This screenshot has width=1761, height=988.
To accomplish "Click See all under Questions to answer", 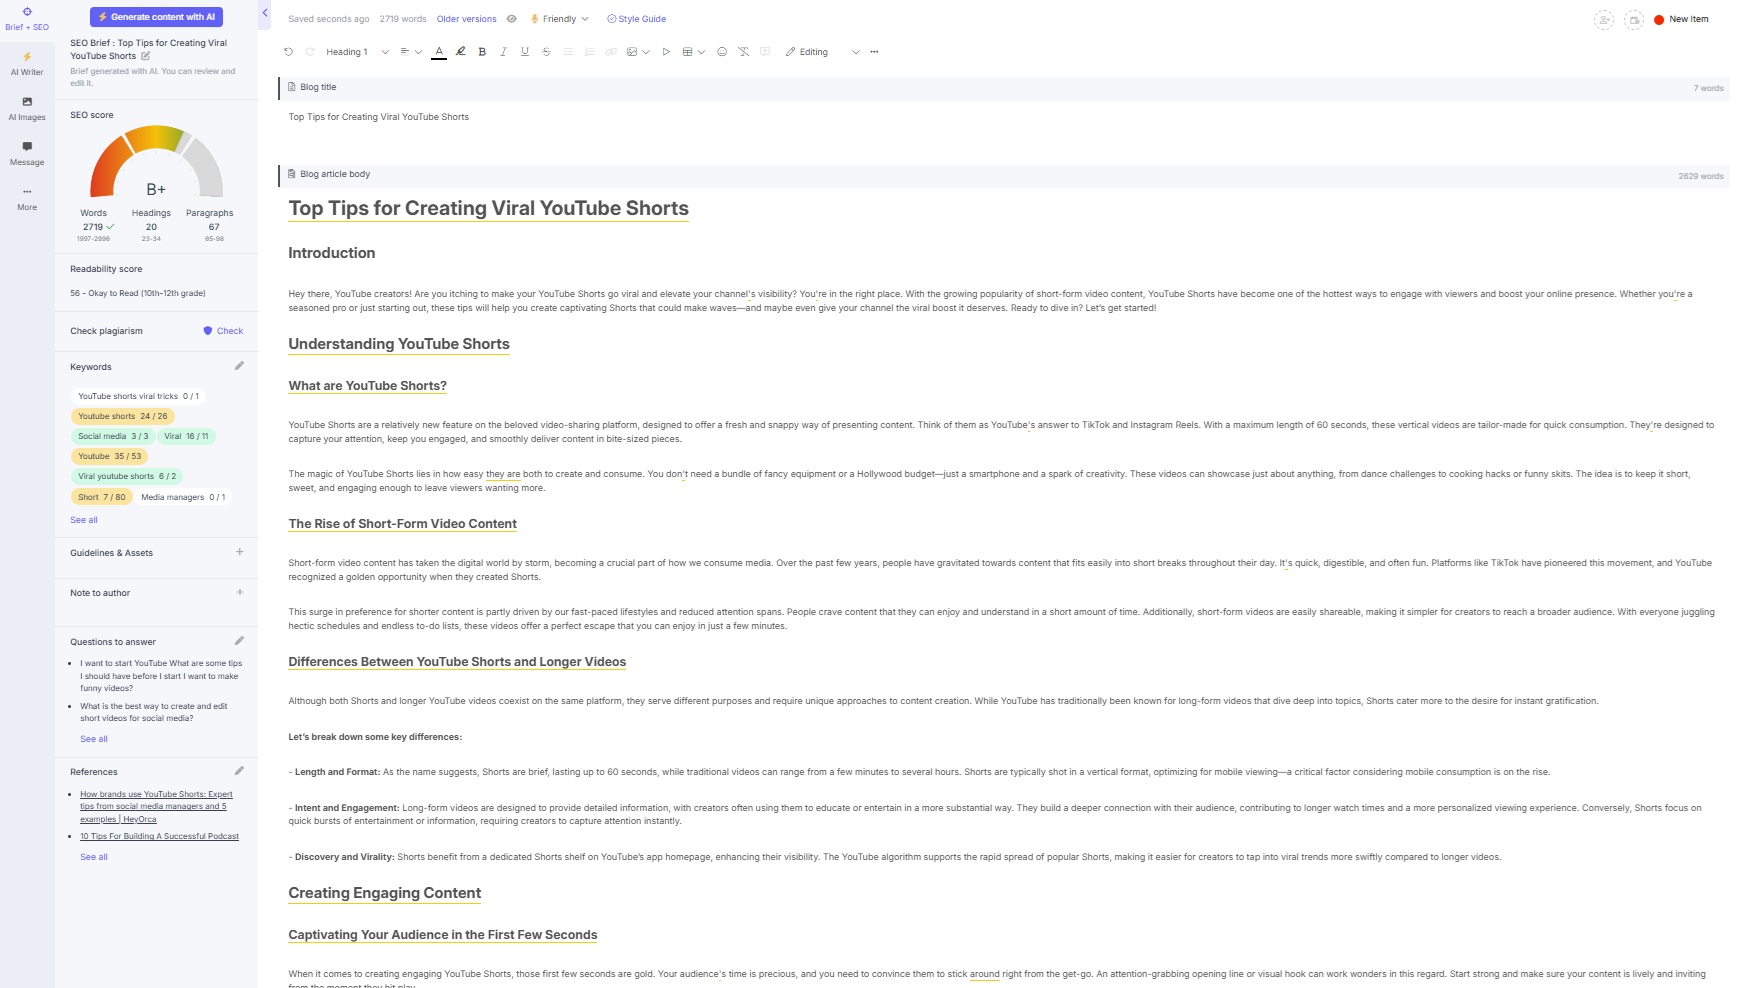I will point(94,739).
